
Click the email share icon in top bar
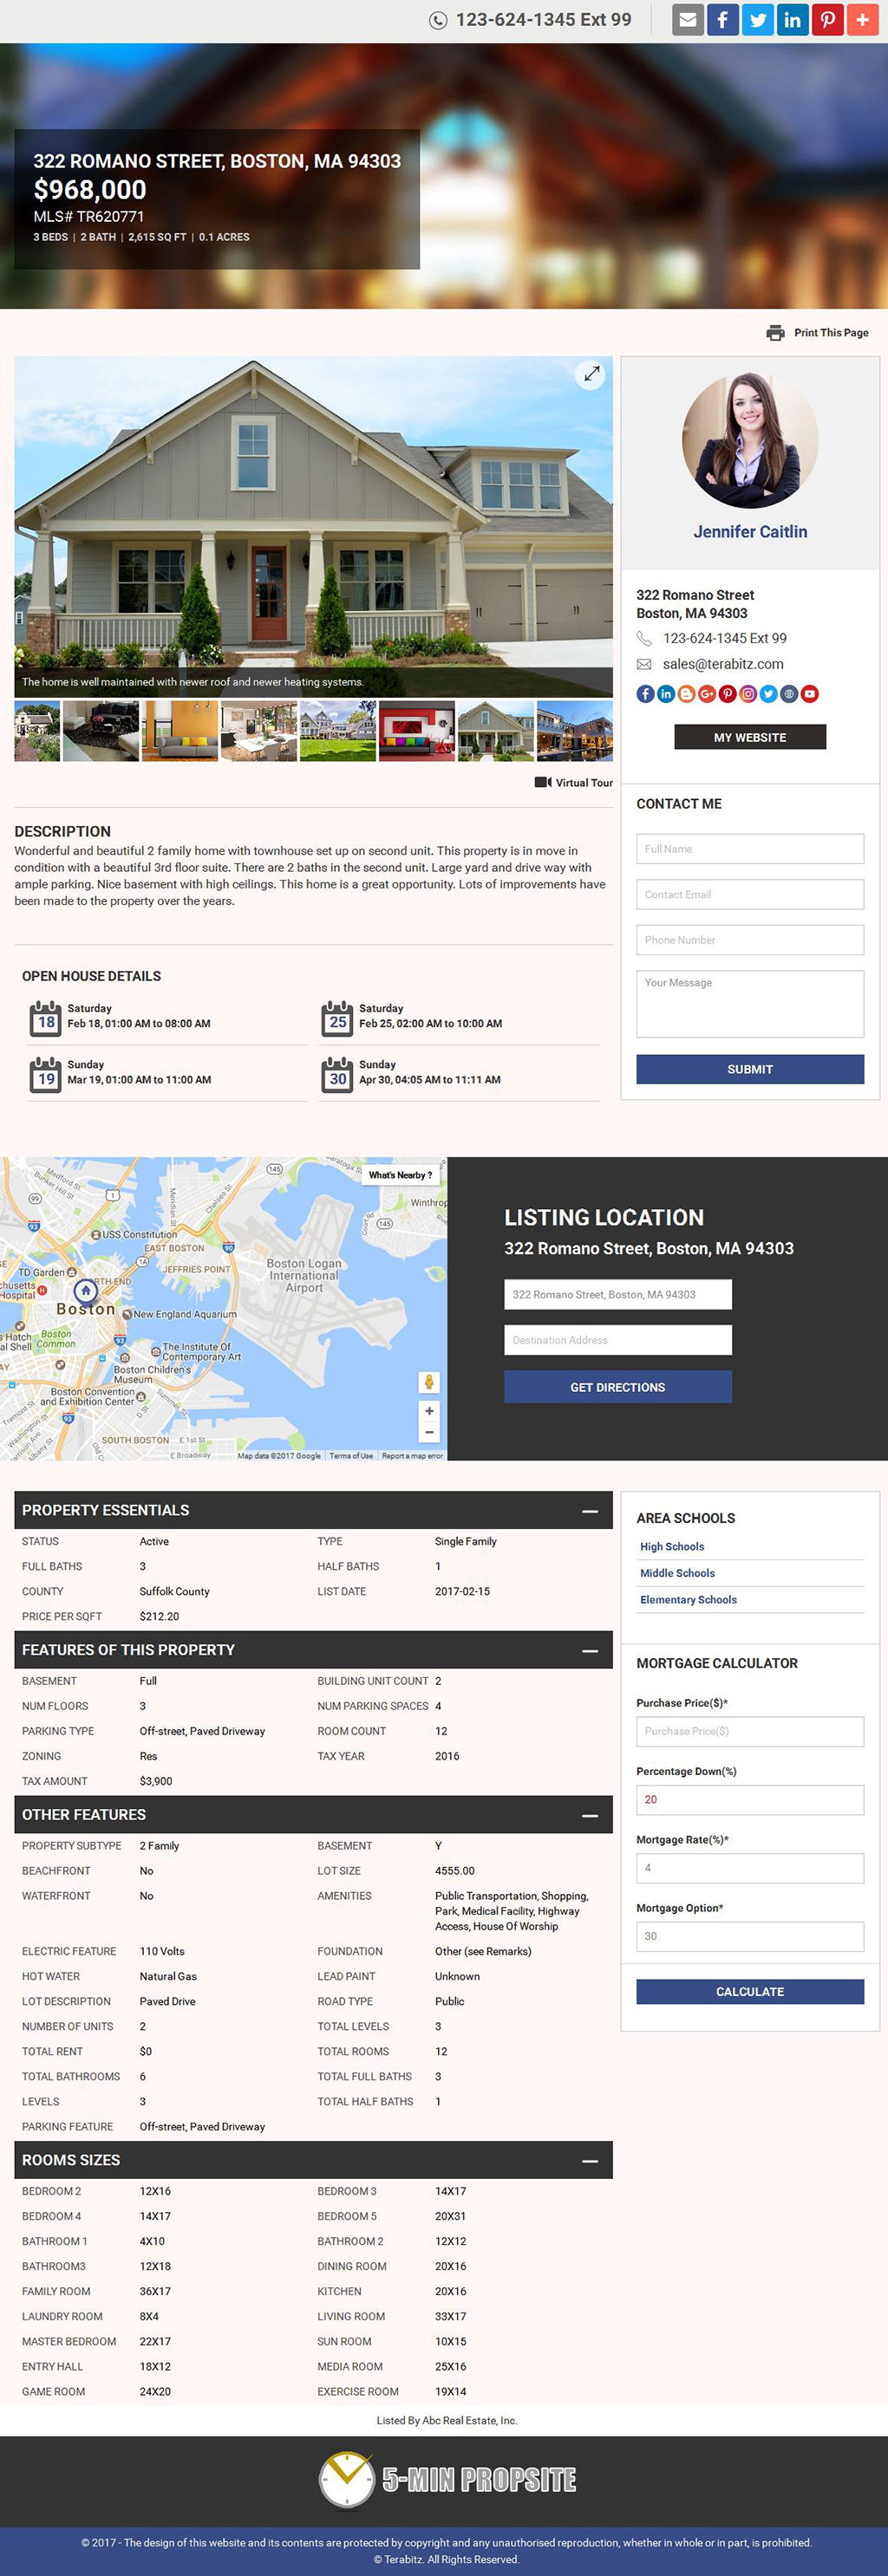coord(688,20)
